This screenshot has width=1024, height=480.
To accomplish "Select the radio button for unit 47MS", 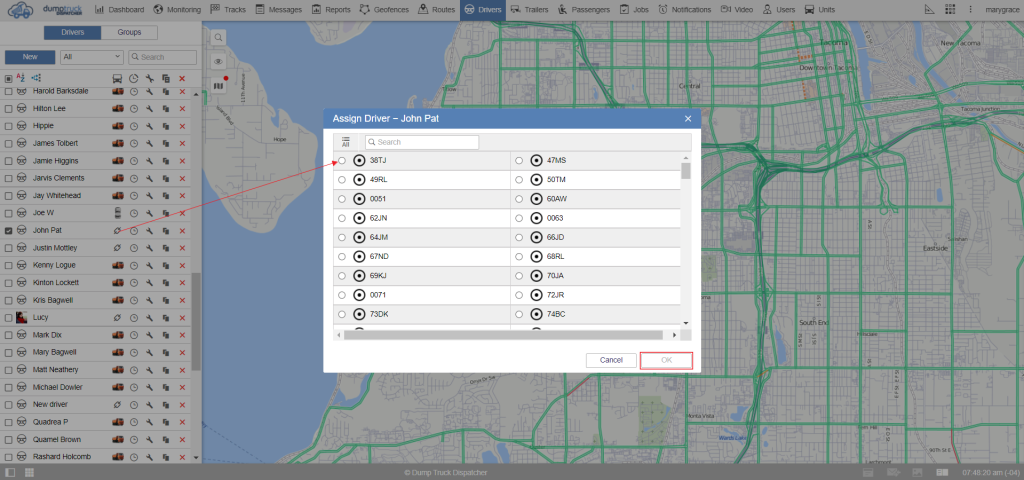I will (x=519, y=160).
